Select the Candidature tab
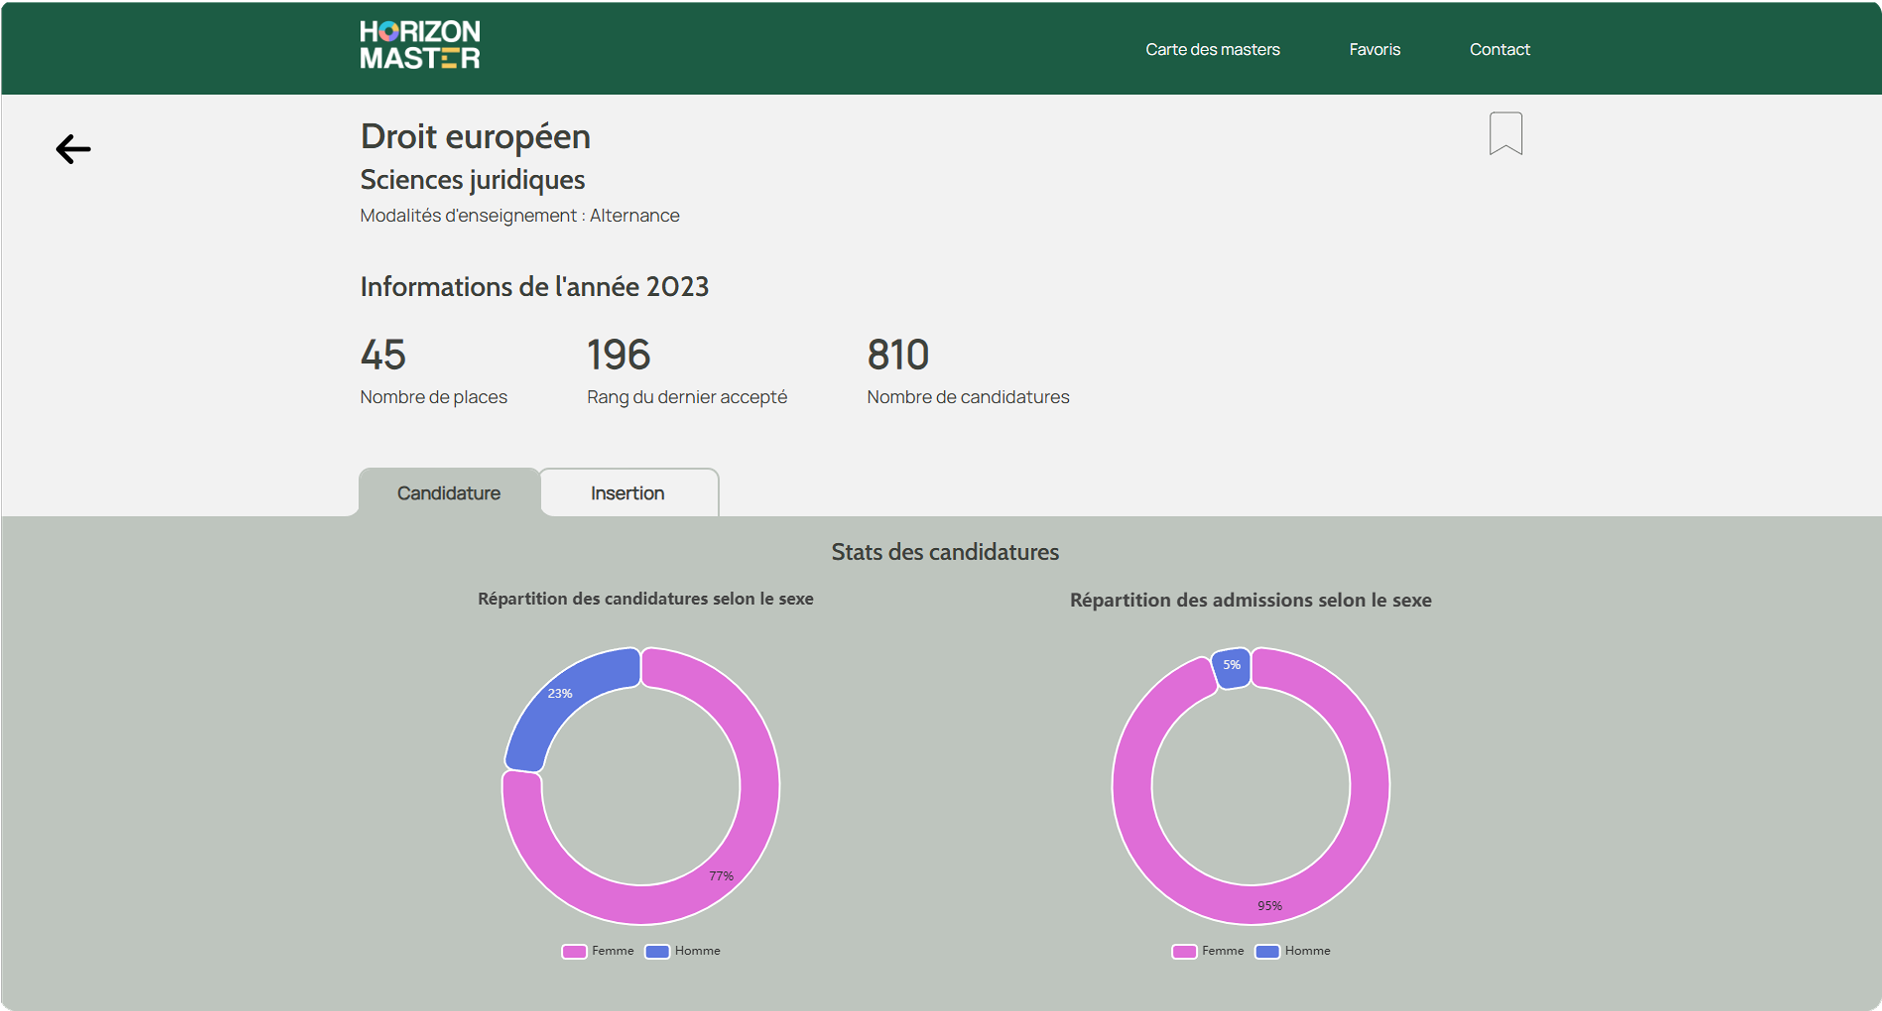1882x1011 pixels. click(x=449, y=493)
